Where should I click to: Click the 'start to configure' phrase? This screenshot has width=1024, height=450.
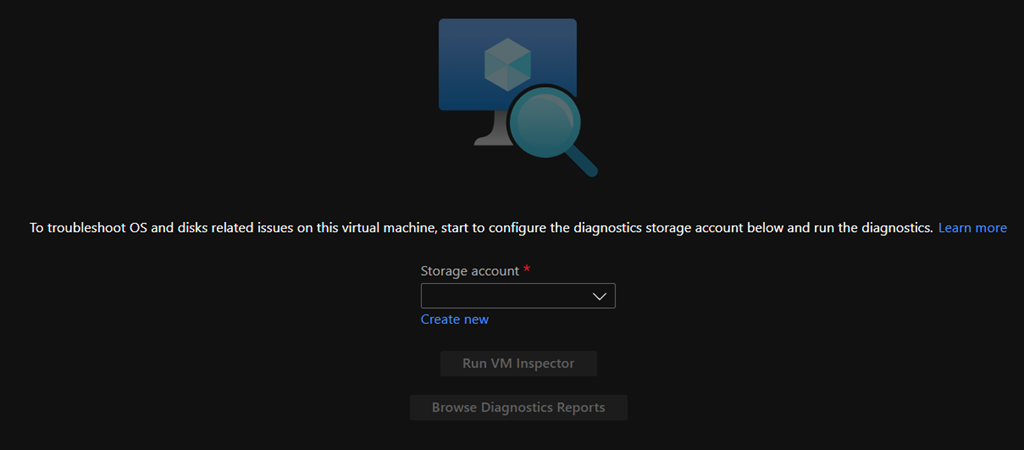pyautogui.click(x=493, y=228)
